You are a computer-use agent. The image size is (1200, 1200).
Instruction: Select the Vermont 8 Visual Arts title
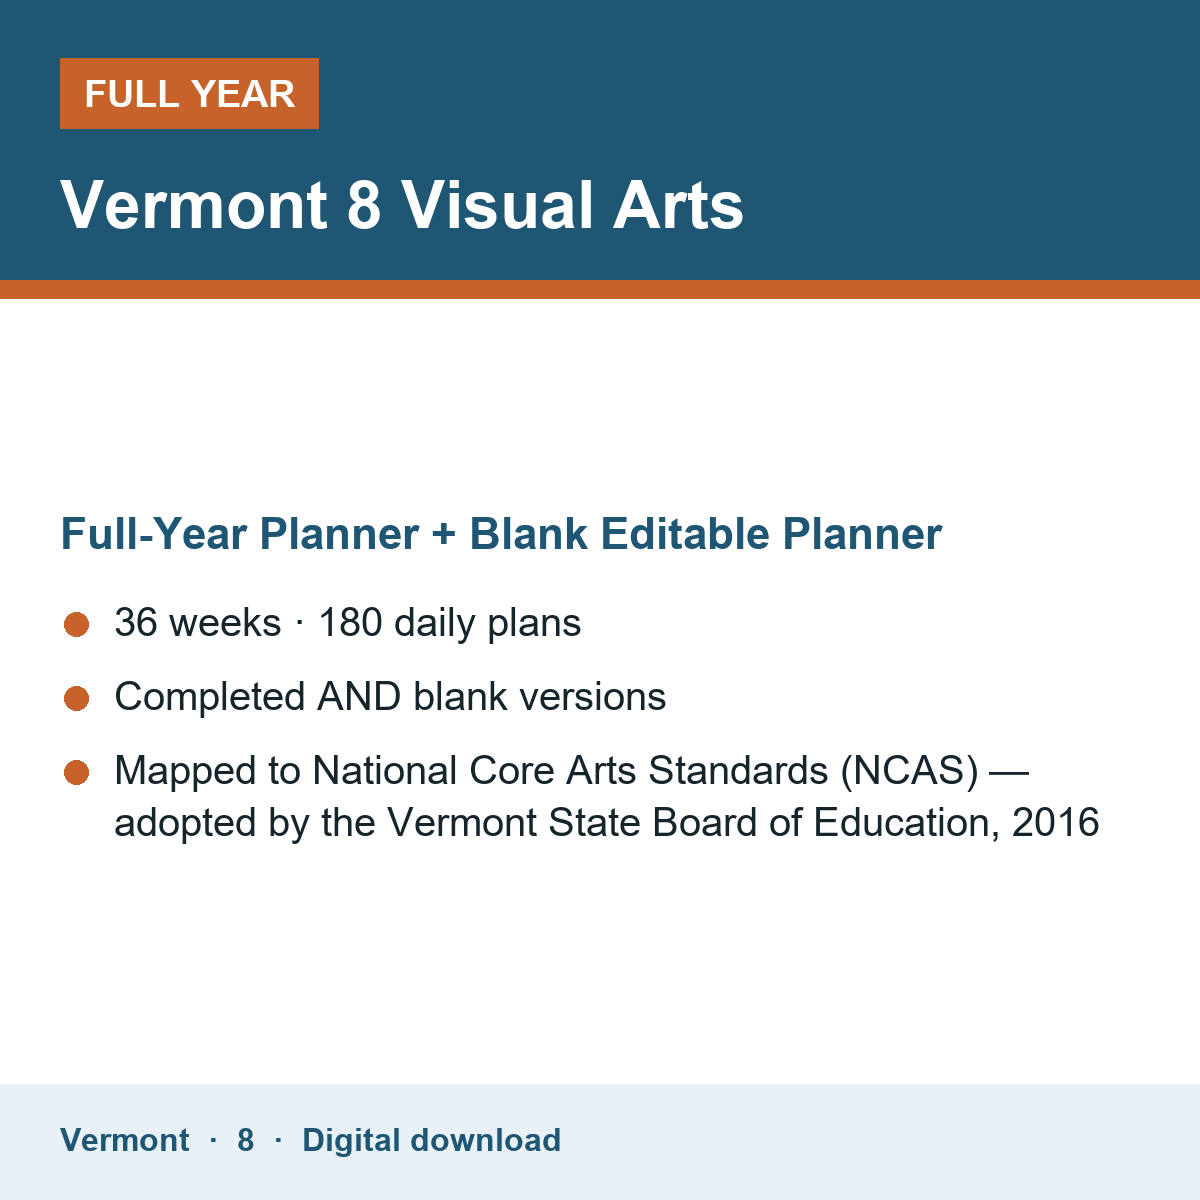[402, 206]
